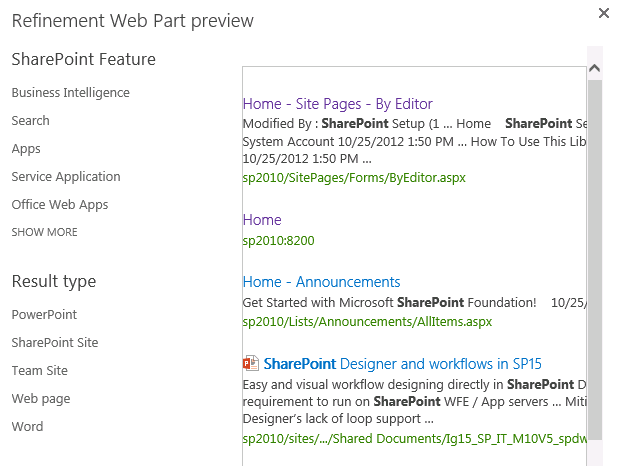Screen dimensions: 619x466
Task: Click the 'System Account 10/25/2012 1:50 PM' snippet line
Action: pyautogui.click(x=415, y=141)
